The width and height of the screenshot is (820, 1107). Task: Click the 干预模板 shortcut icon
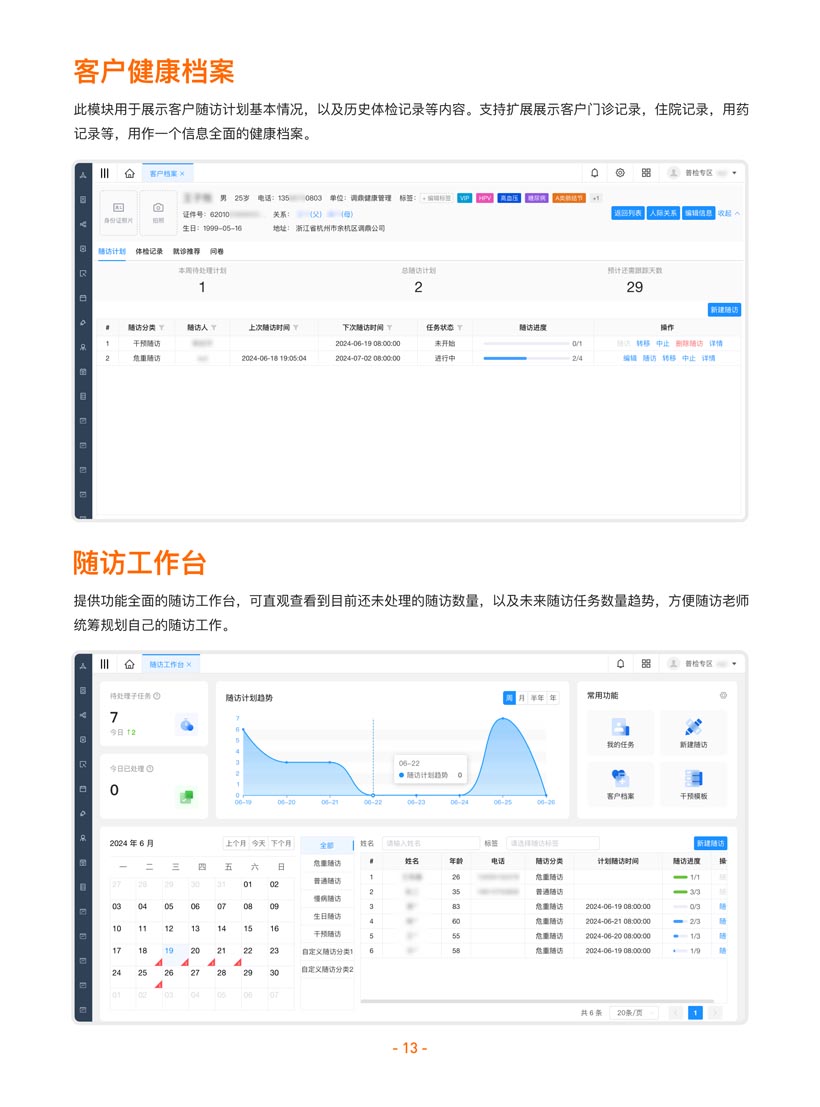tap(693, 781)
